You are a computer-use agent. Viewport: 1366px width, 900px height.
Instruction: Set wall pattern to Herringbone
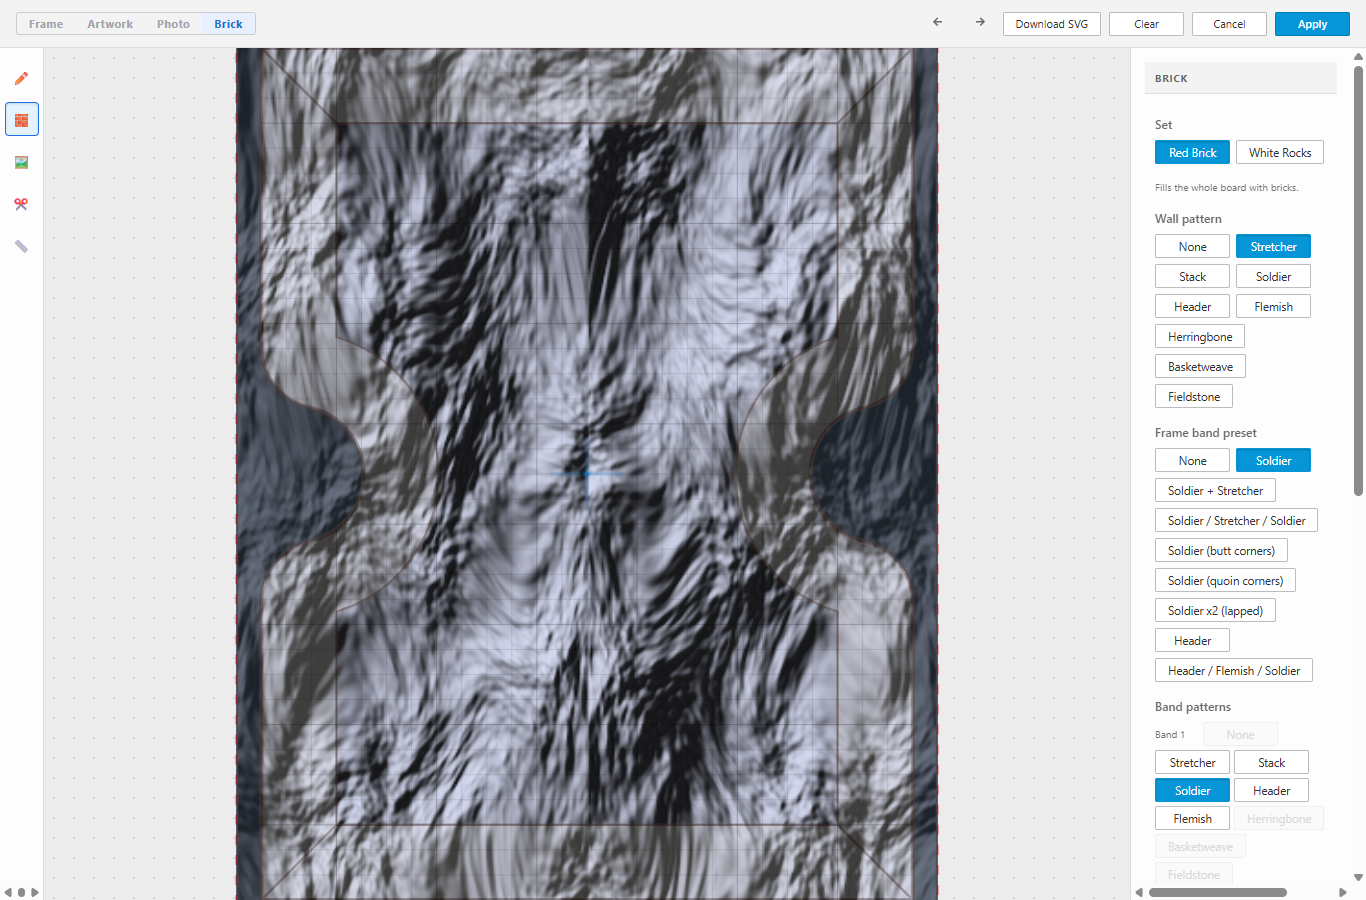[1200, 336]
